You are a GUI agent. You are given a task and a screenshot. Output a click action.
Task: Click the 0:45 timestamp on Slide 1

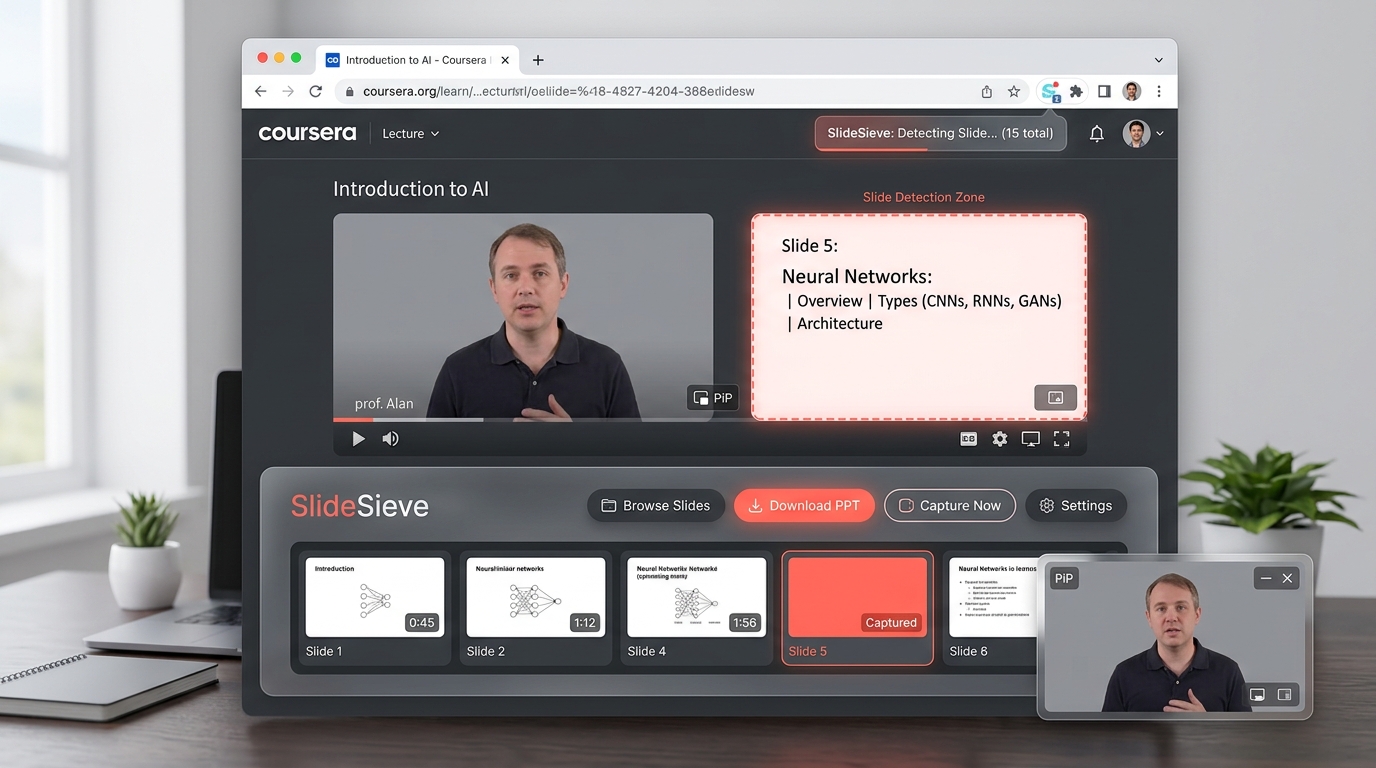422,622
